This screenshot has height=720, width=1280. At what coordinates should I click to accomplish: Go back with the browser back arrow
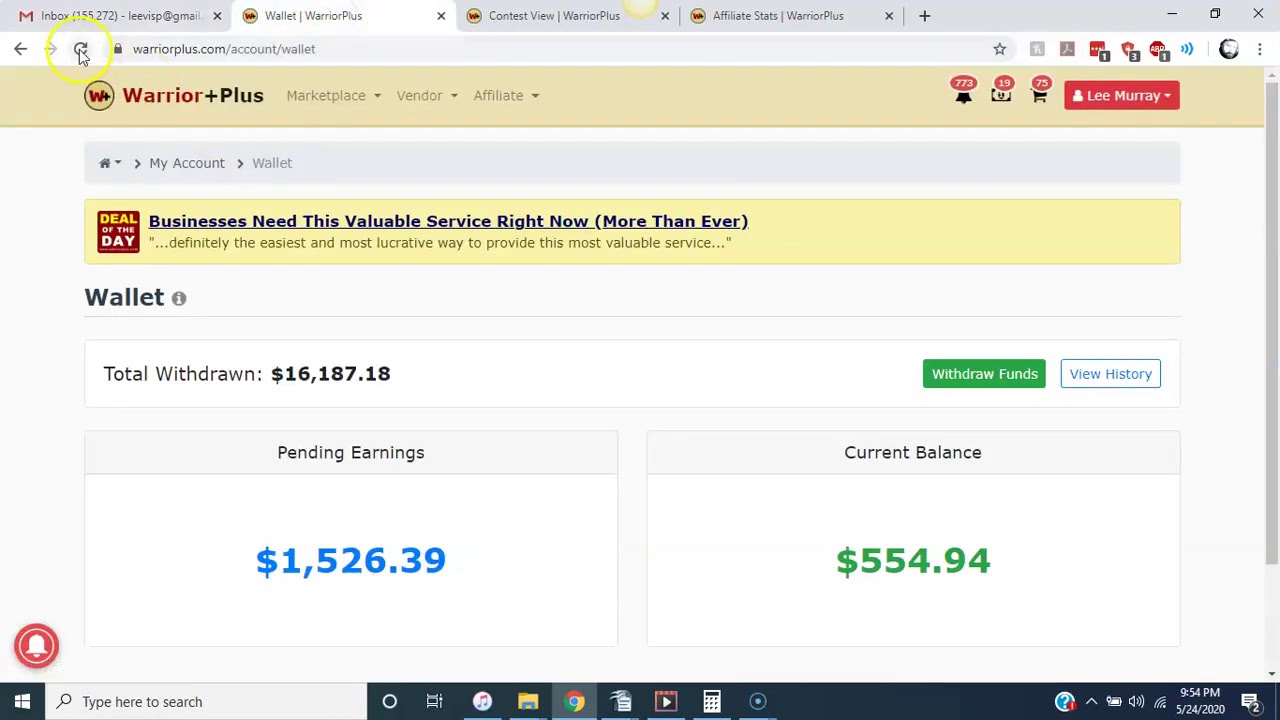click(20, 49)
